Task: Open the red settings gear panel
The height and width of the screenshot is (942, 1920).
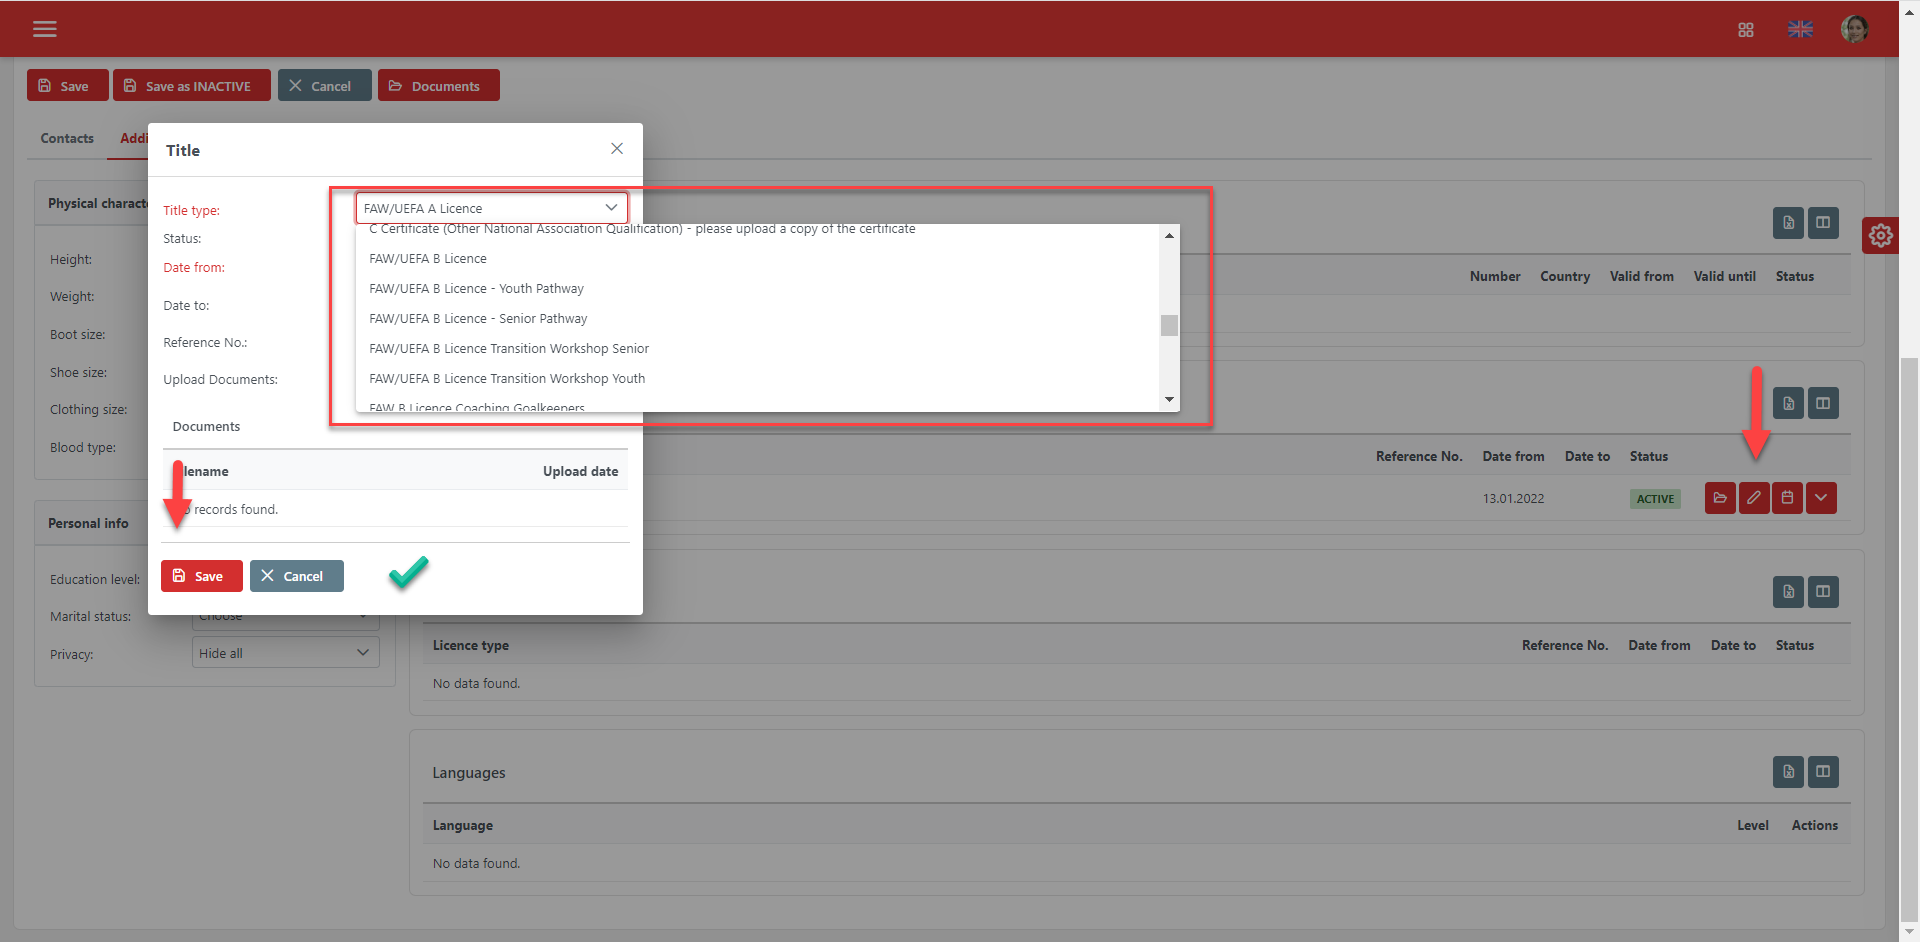Action: click(1880, 236)
